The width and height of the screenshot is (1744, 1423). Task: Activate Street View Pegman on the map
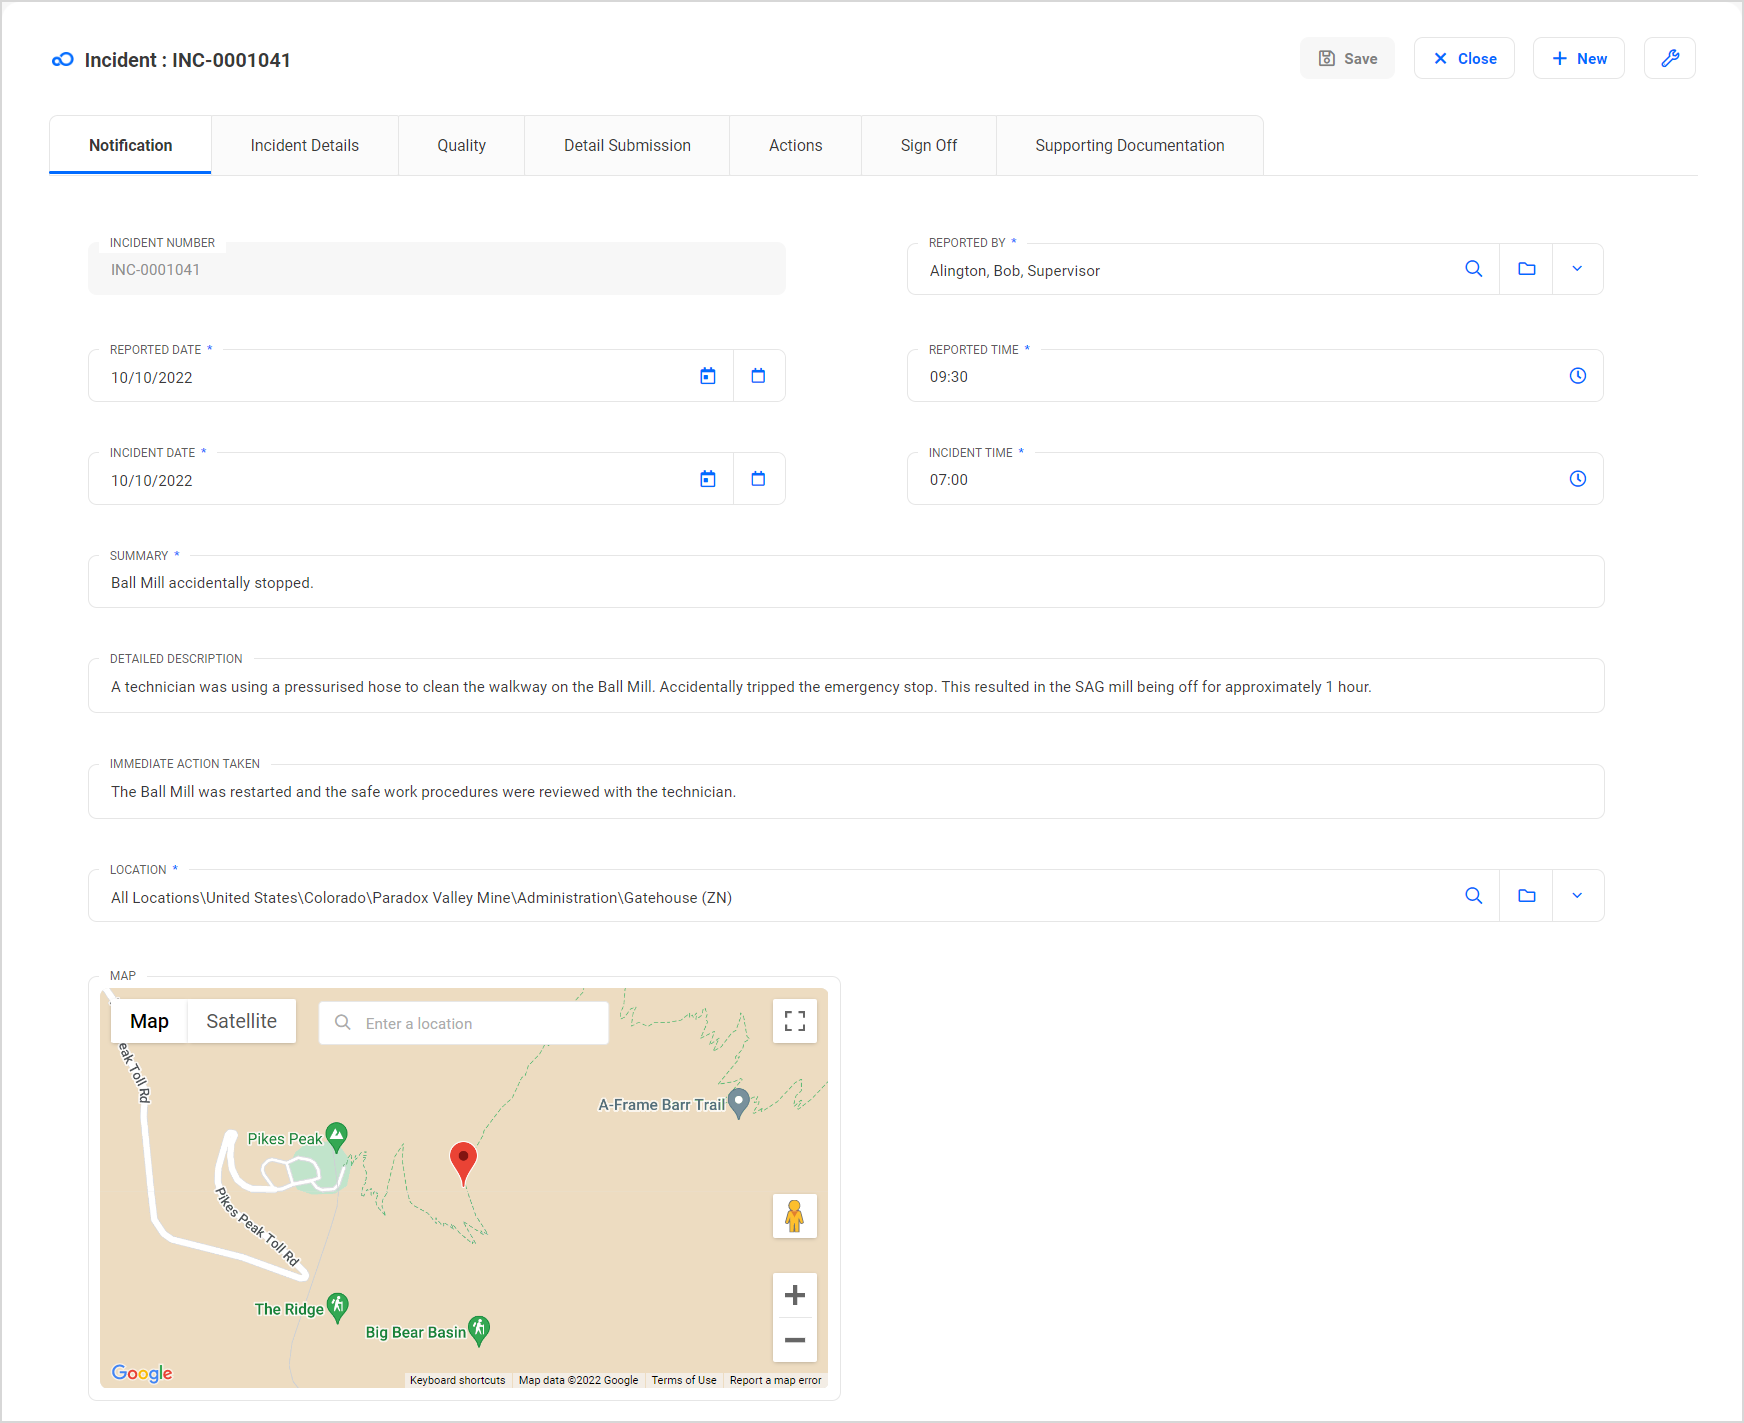pyautogui.click(x=794, y=1216)
